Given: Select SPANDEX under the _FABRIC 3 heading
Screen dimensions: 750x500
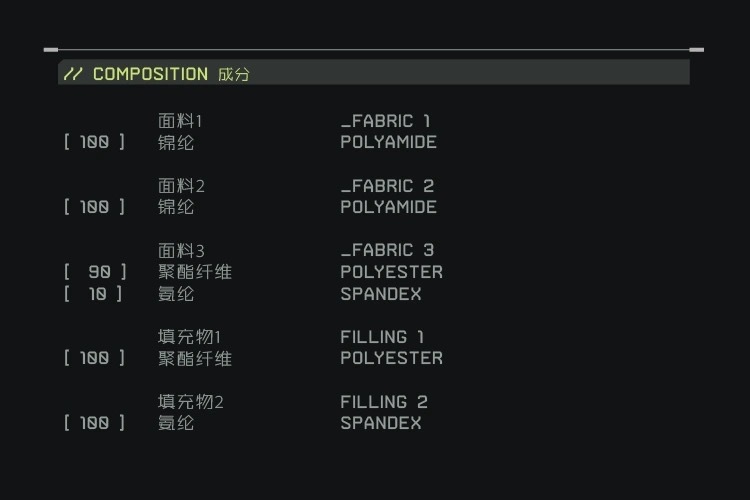Looking at the screenshot, I should (x=381, y=294).
